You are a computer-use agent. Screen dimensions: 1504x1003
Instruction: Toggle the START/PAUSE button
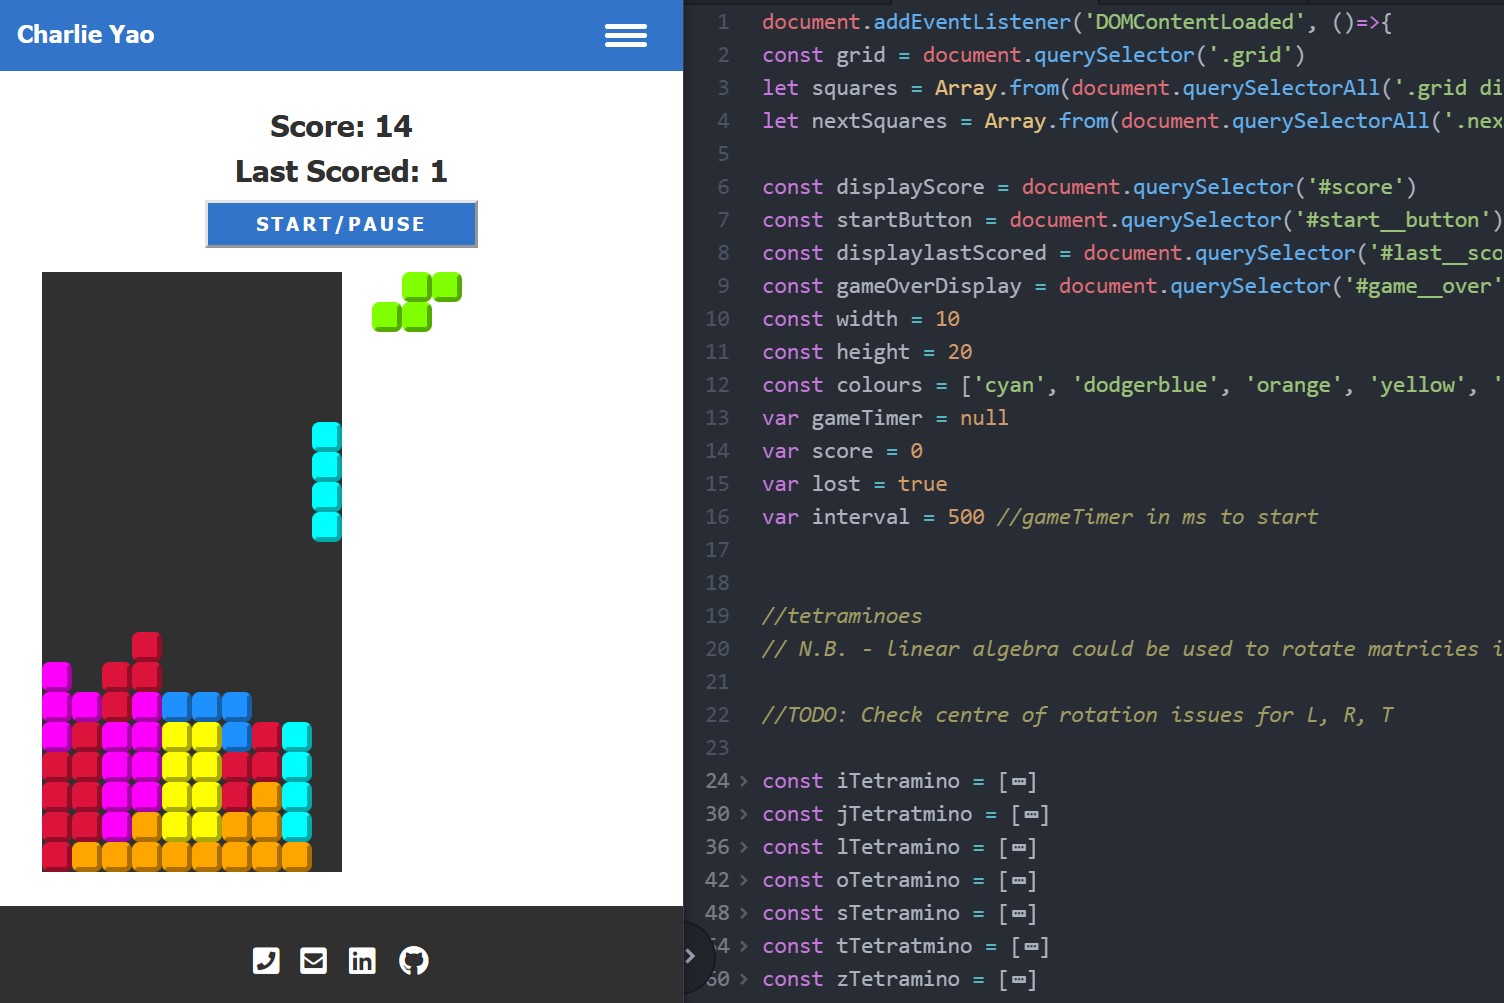(342, 224)
